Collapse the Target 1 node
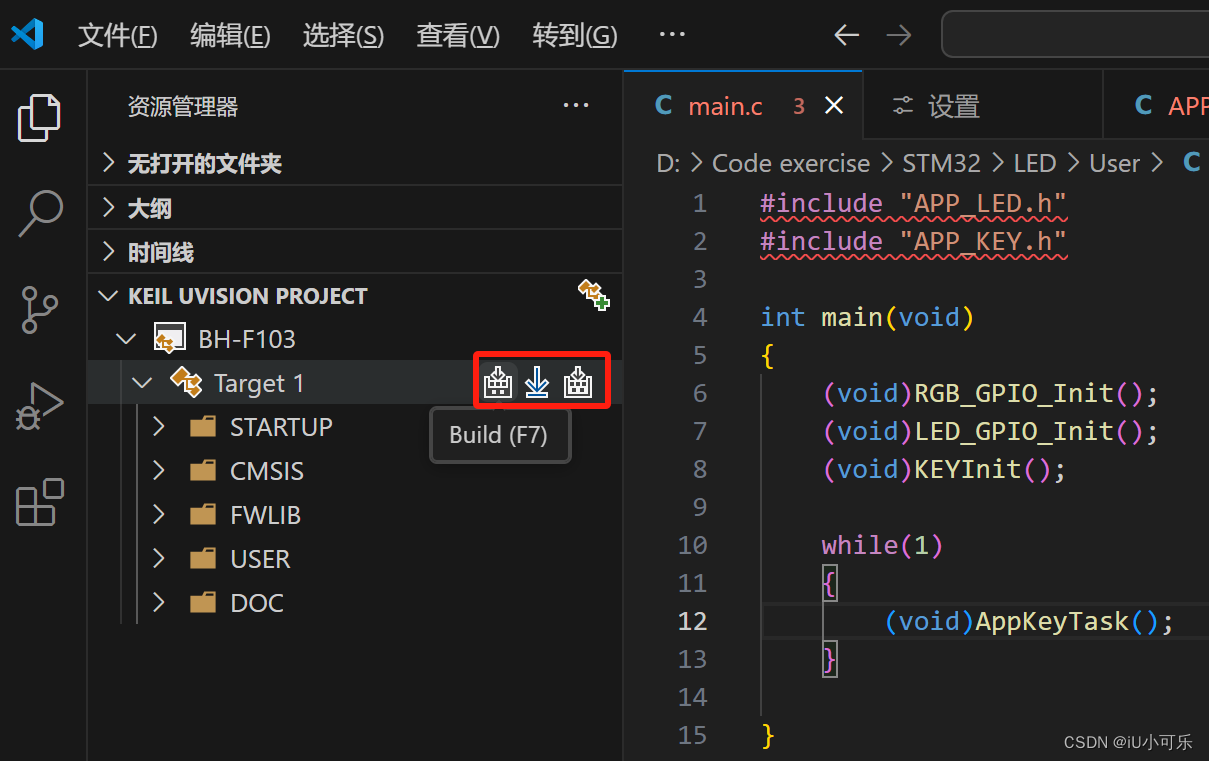1209x761 pixels. 143,383
